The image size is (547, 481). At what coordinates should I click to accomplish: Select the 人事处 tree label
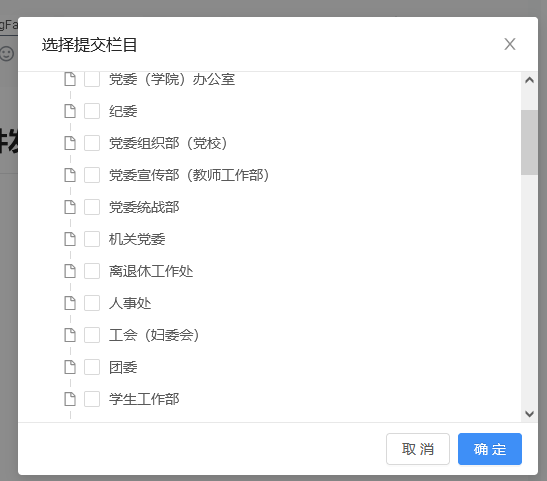tap(130, 303)
